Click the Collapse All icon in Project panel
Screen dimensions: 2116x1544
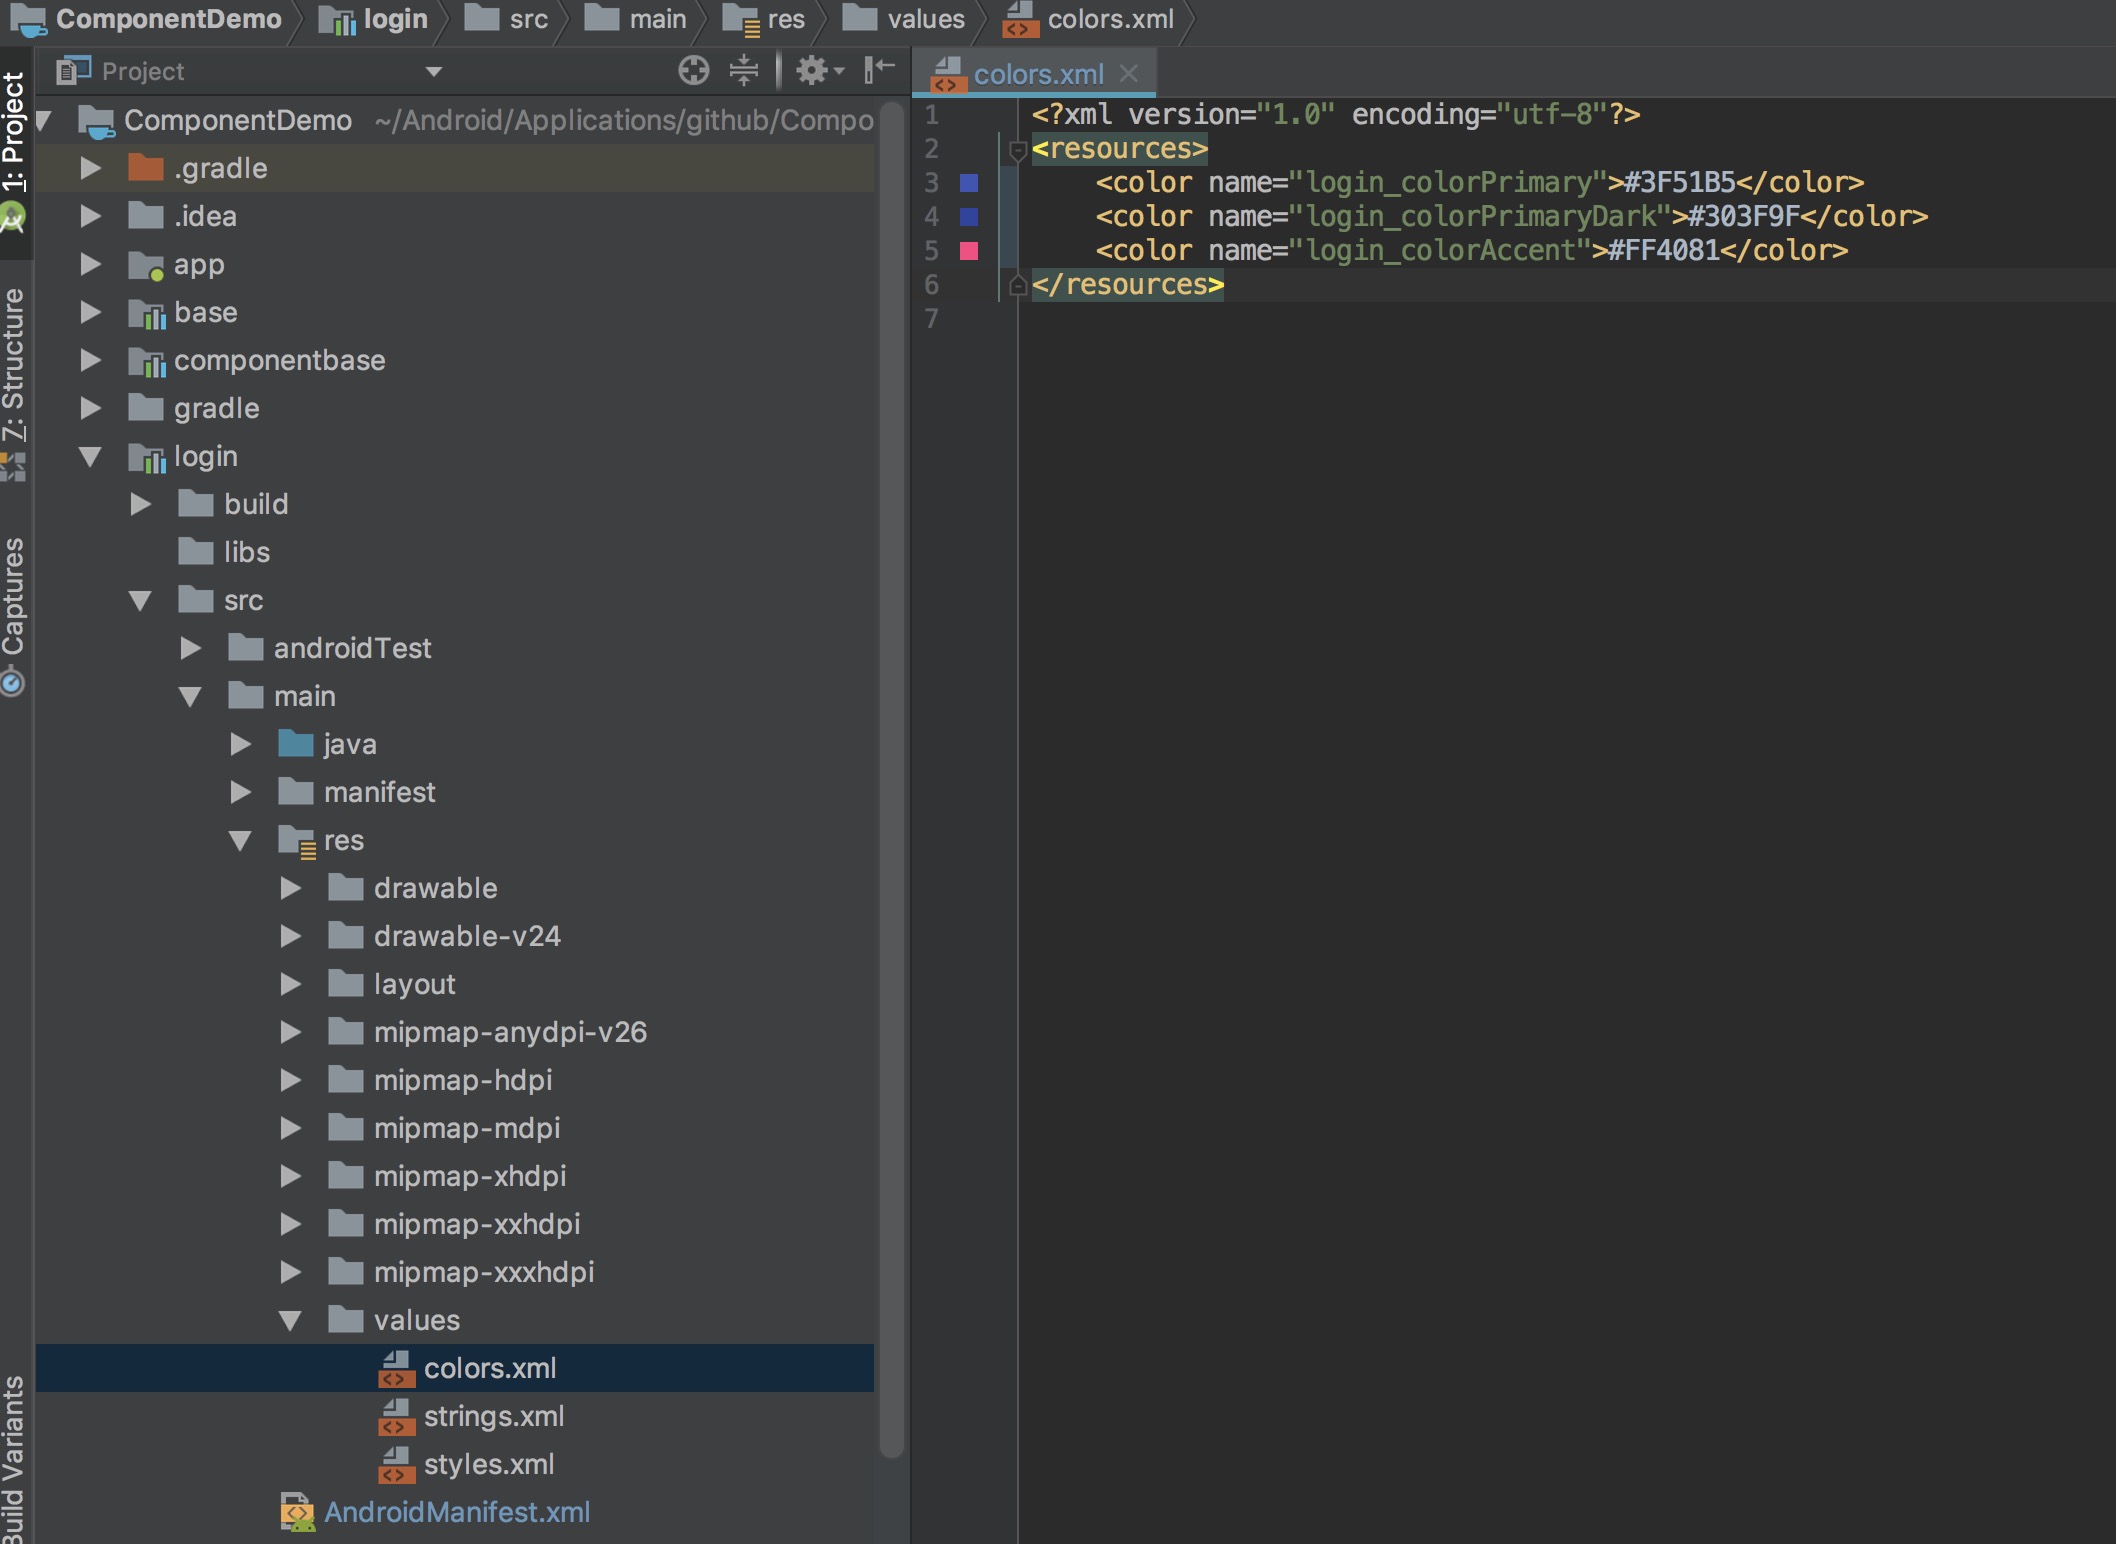(x=744, y=71)
